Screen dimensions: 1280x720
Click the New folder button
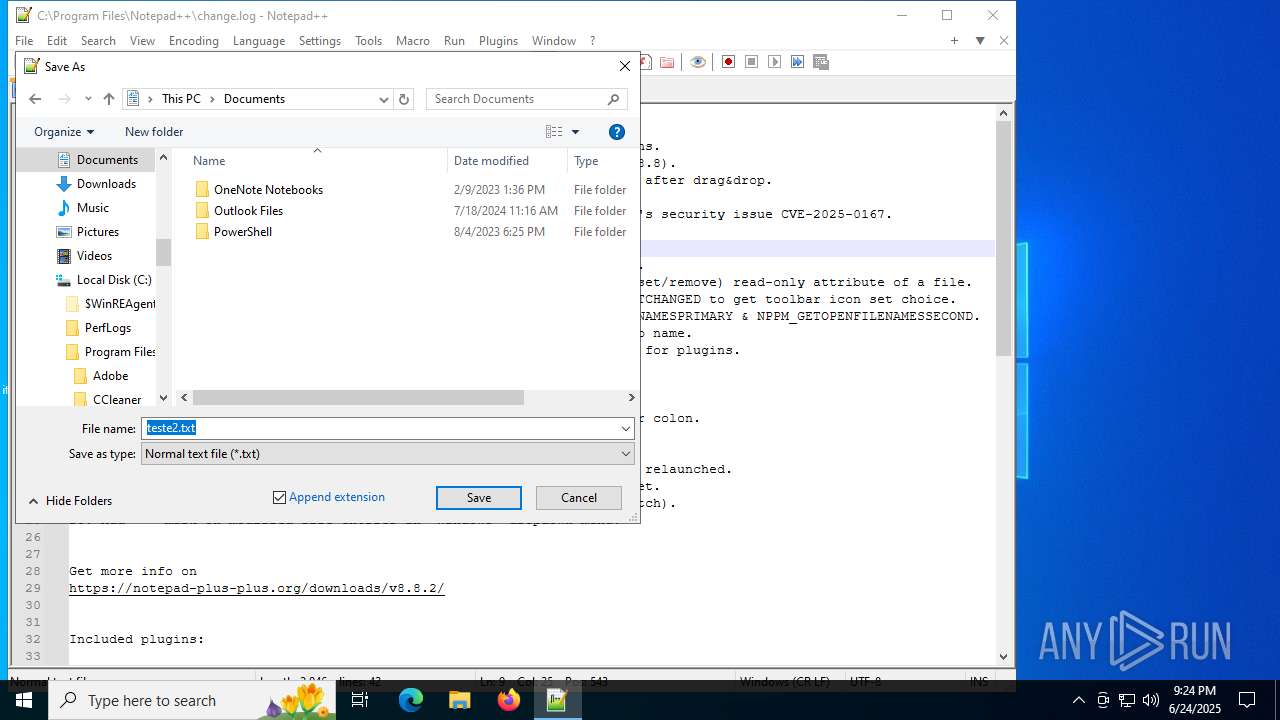click(x=154, y=132)
